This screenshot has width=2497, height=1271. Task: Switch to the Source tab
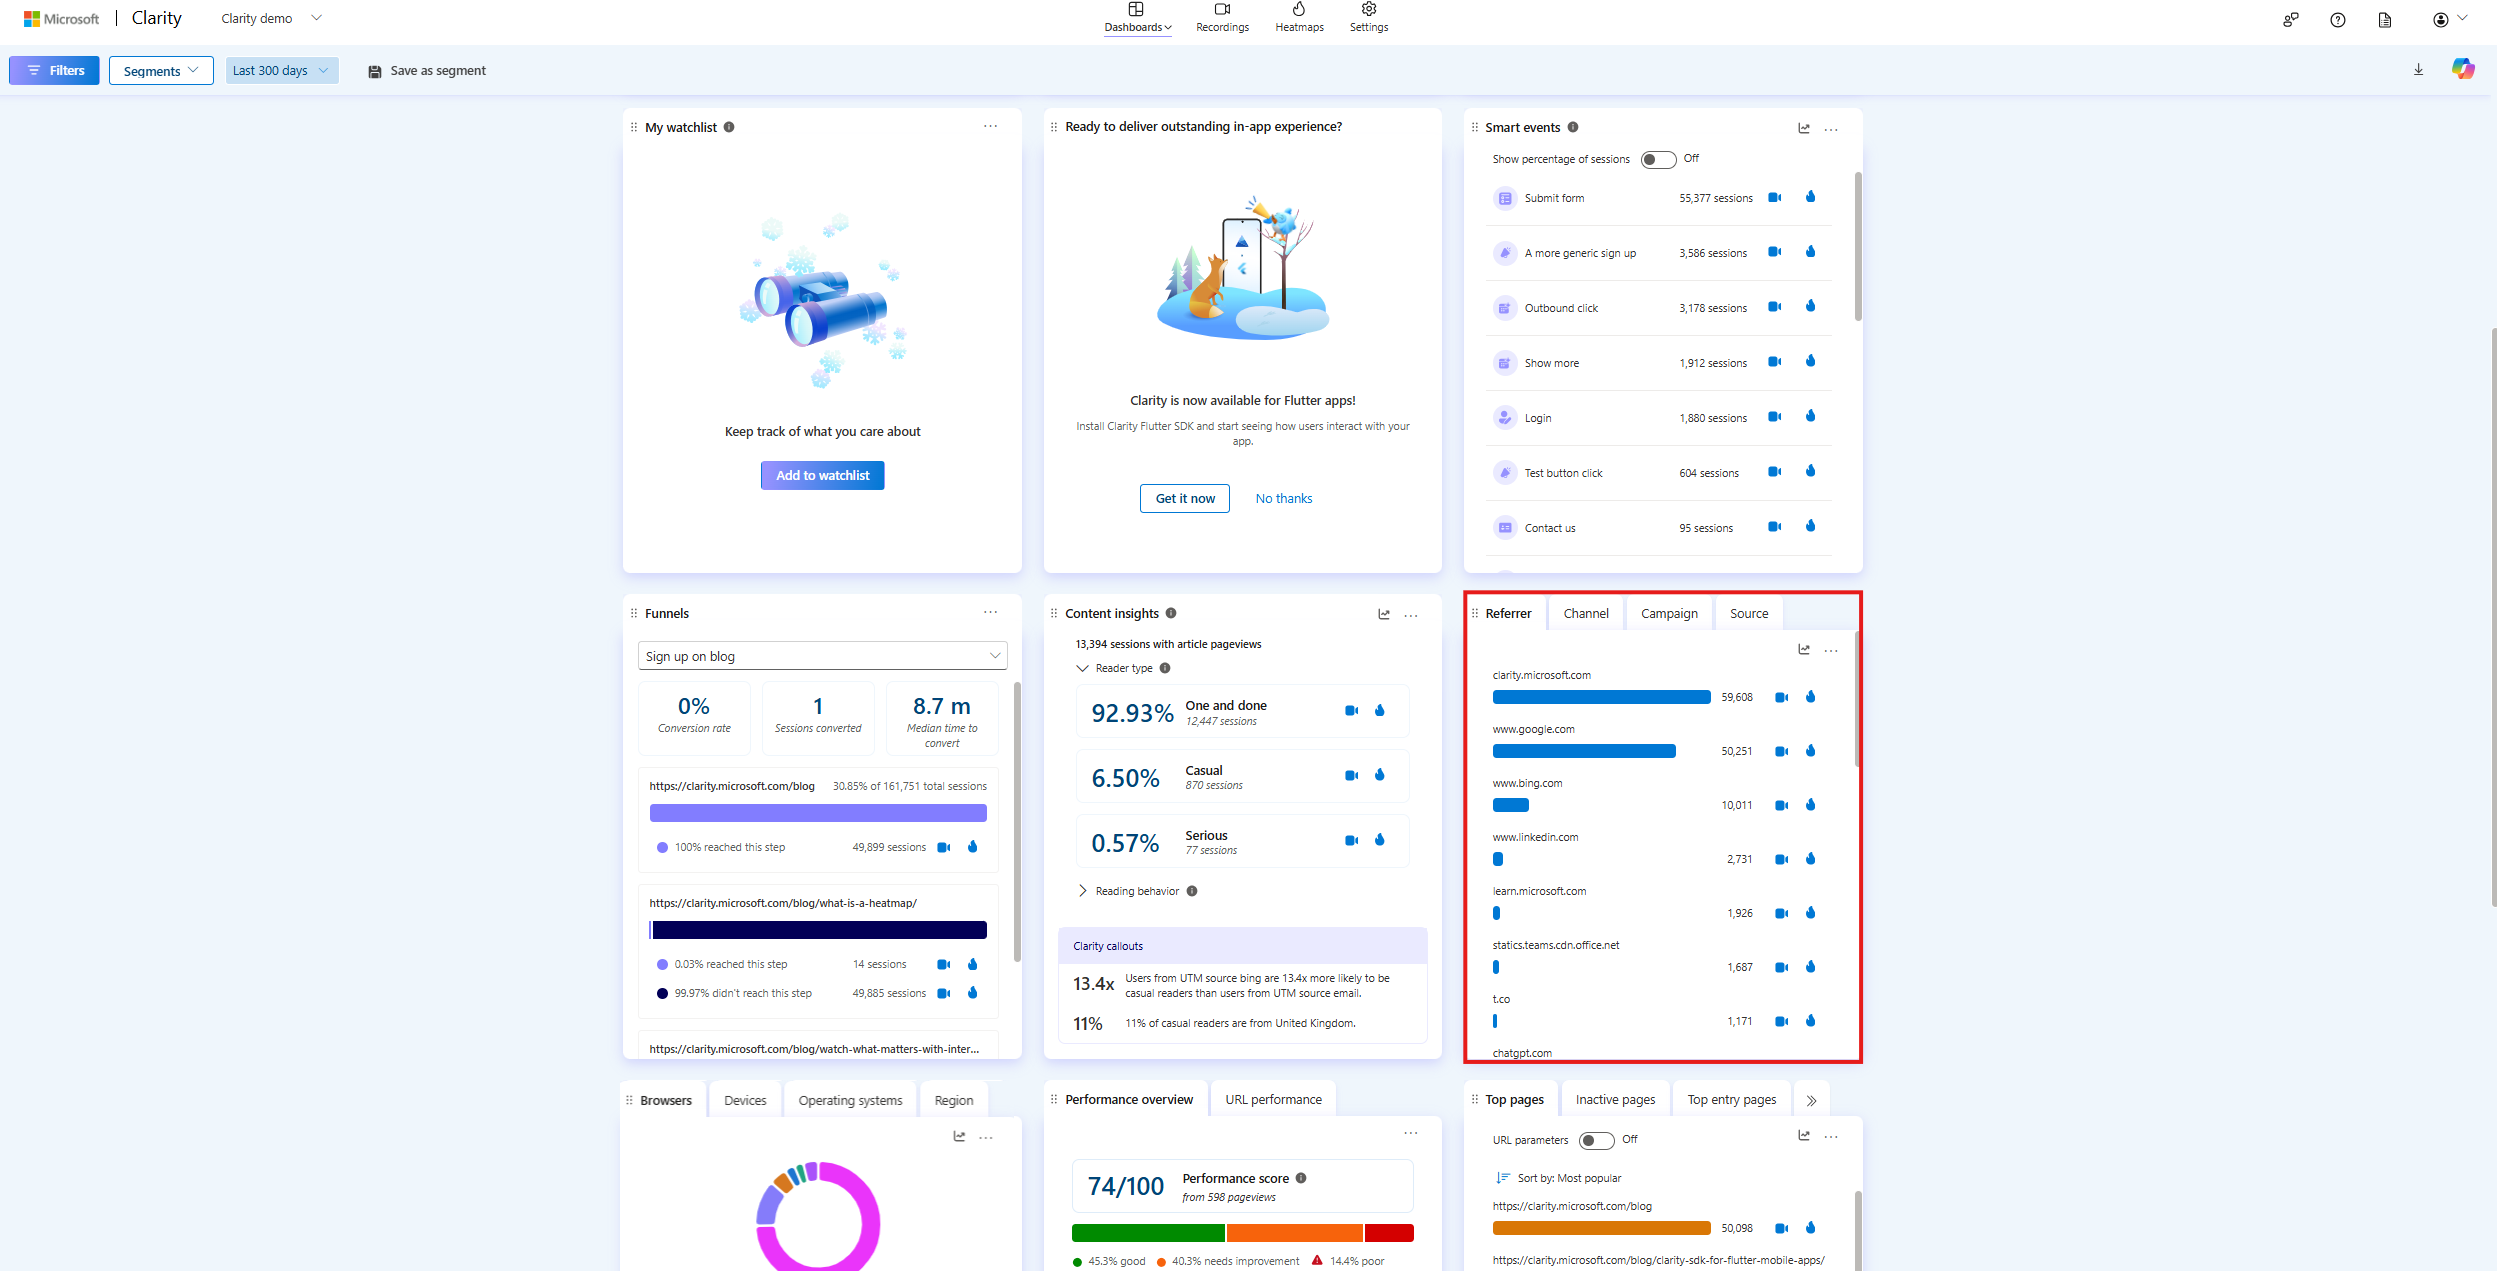(x=1749, y=613)
